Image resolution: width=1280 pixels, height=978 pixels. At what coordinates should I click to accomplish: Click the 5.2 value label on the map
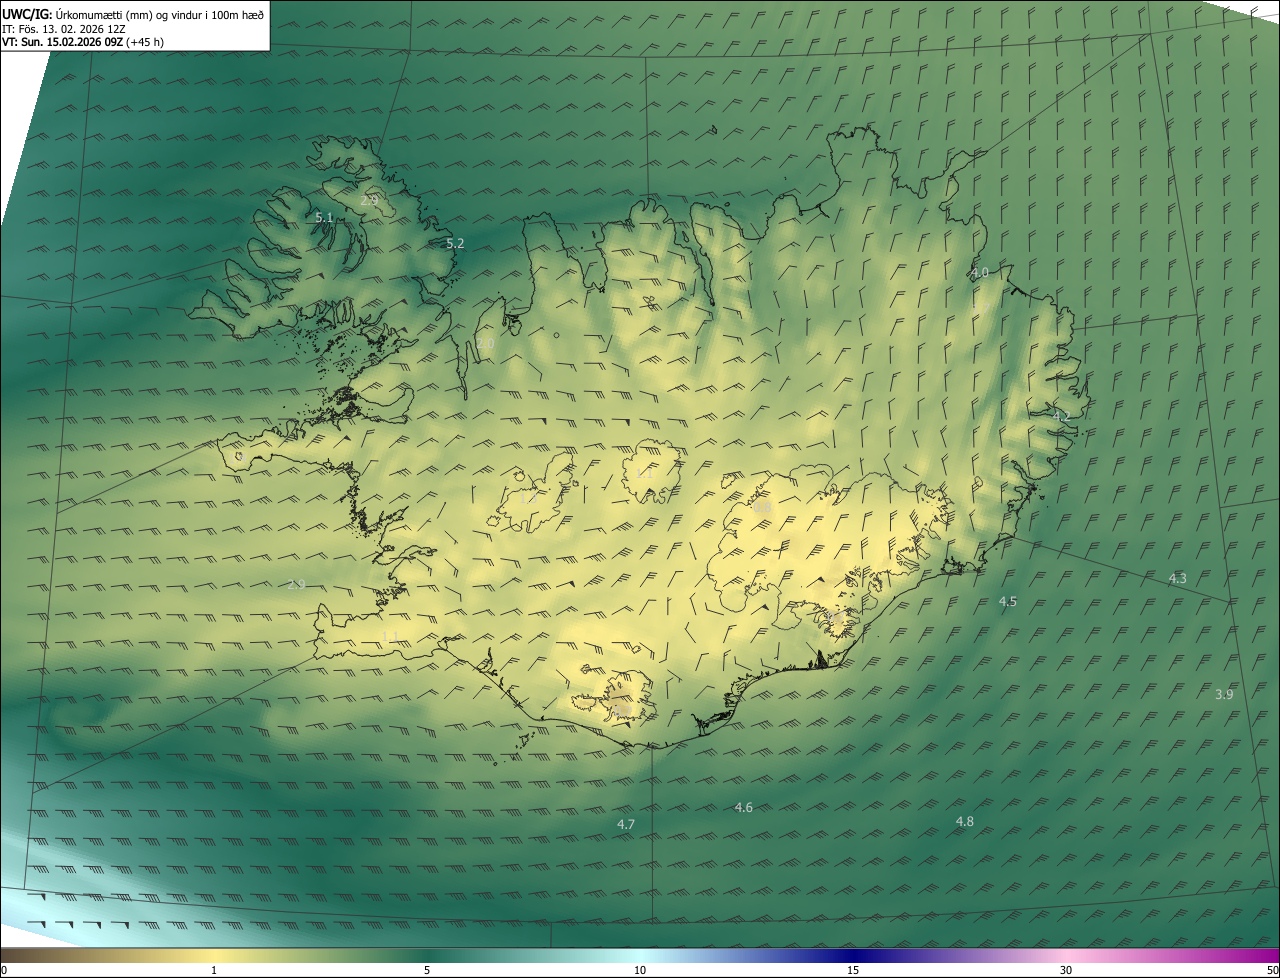(455, 243)
